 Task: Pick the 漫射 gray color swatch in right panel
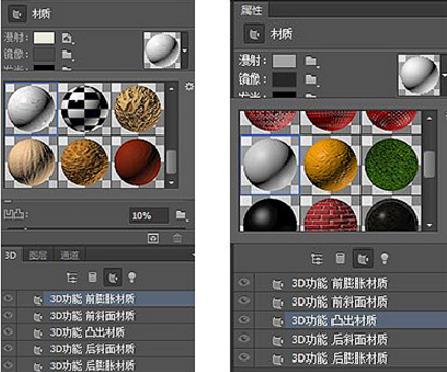[x=284, y=61]
